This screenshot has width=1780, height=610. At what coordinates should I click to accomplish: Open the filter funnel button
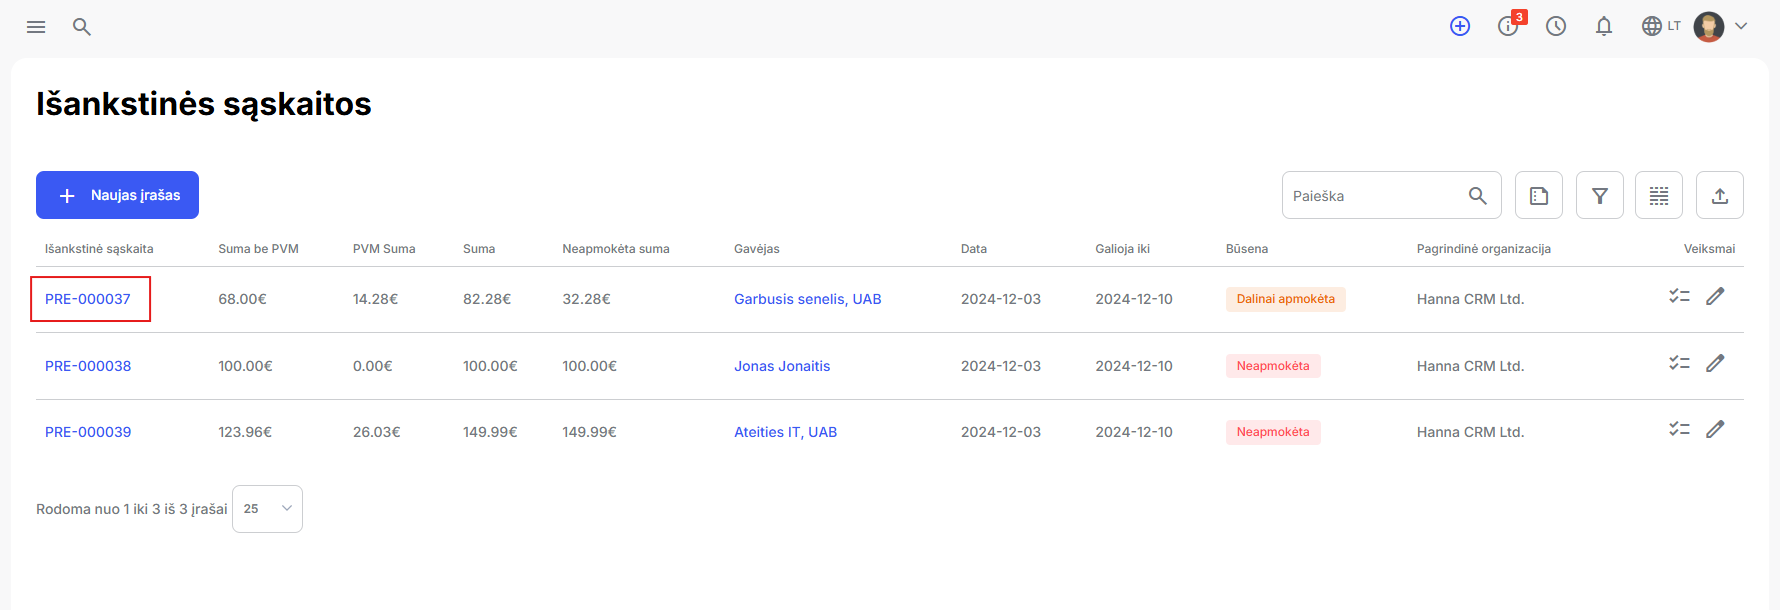1600,195
